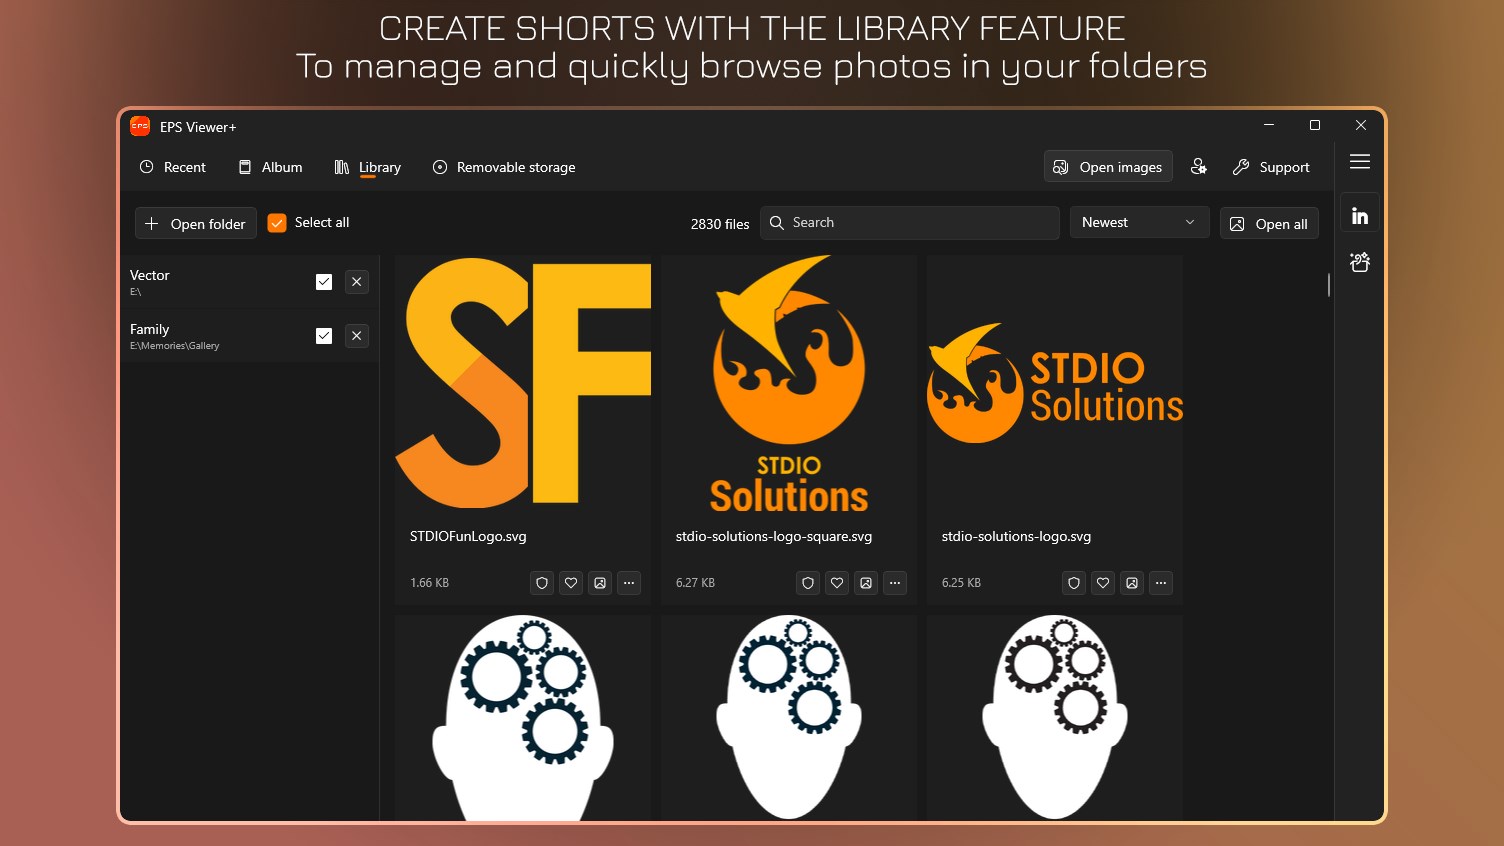The width and height of the screenshot is (1504, 846).
Task: Uncheck the Vector folder checkbox
Action: pyautogui.click(x=324, y=282)
